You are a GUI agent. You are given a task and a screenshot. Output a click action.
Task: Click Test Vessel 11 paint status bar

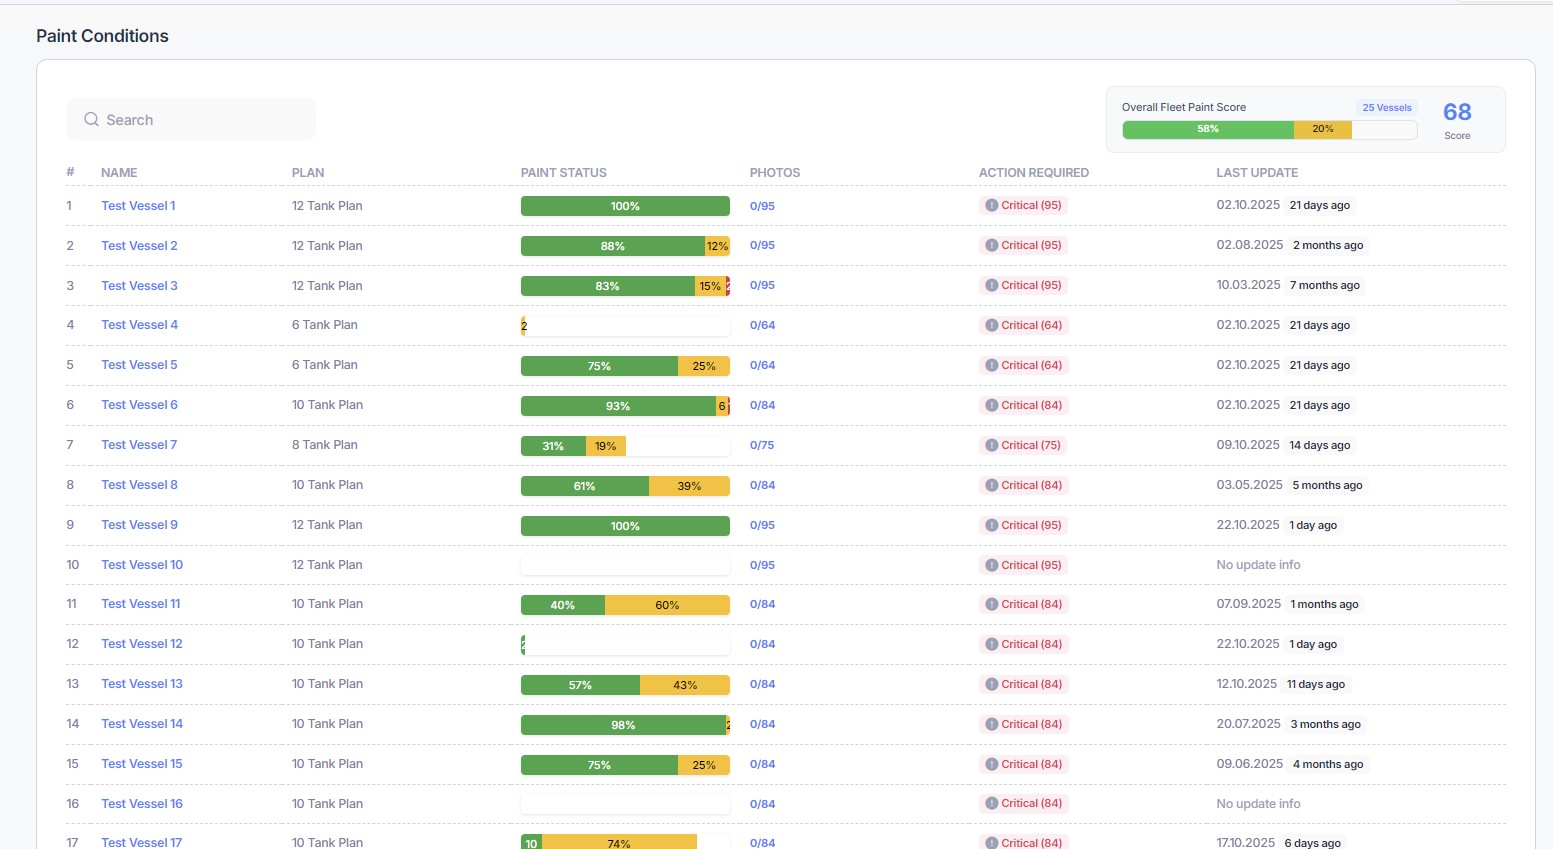[x=625, y=605]
